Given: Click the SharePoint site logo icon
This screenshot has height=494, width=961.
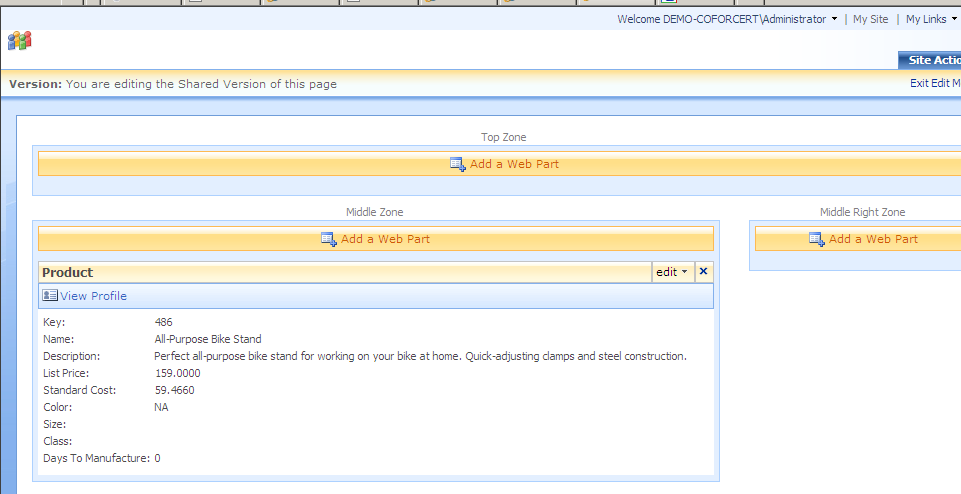Looking at the screenshot, I should 19,40.
